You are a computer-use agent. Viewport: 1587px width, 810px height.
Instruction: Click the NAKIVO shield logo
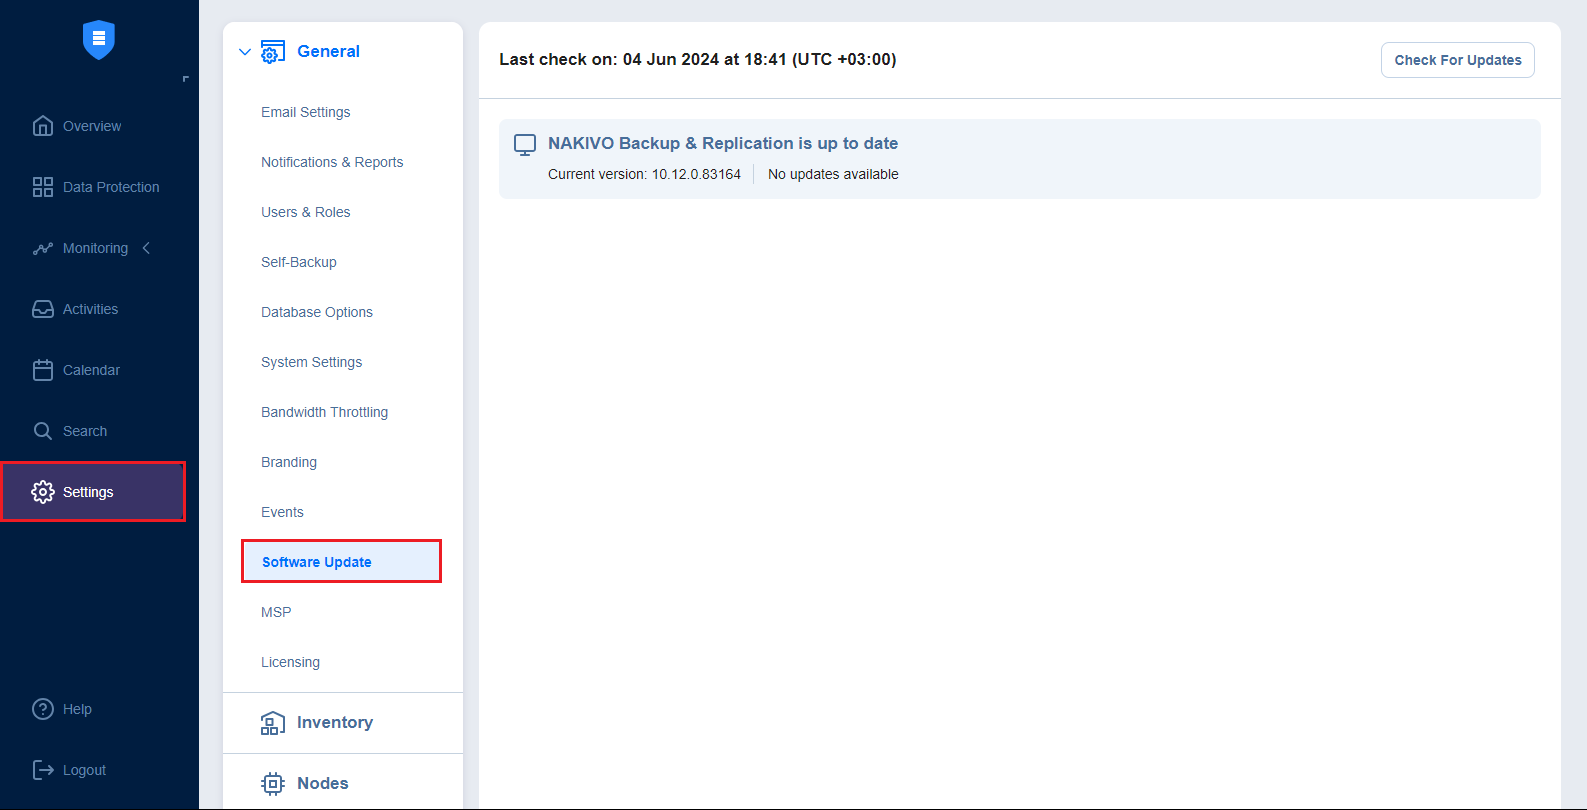pyautogui.click(x=98, y=40)
